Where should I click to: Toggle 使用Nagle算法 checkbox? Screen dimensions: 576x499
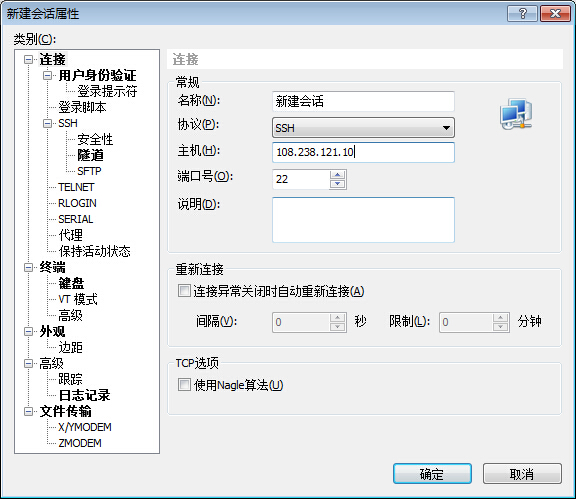coord(184,385)
